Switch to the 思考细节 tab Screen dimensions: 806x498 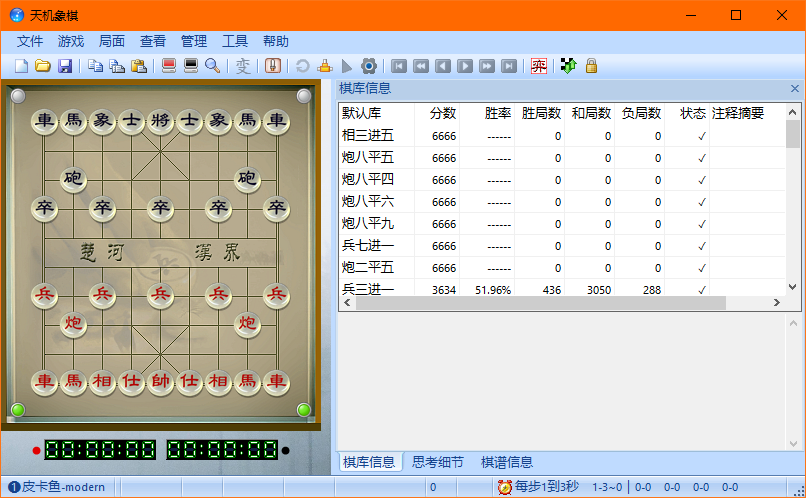point(437,462)
